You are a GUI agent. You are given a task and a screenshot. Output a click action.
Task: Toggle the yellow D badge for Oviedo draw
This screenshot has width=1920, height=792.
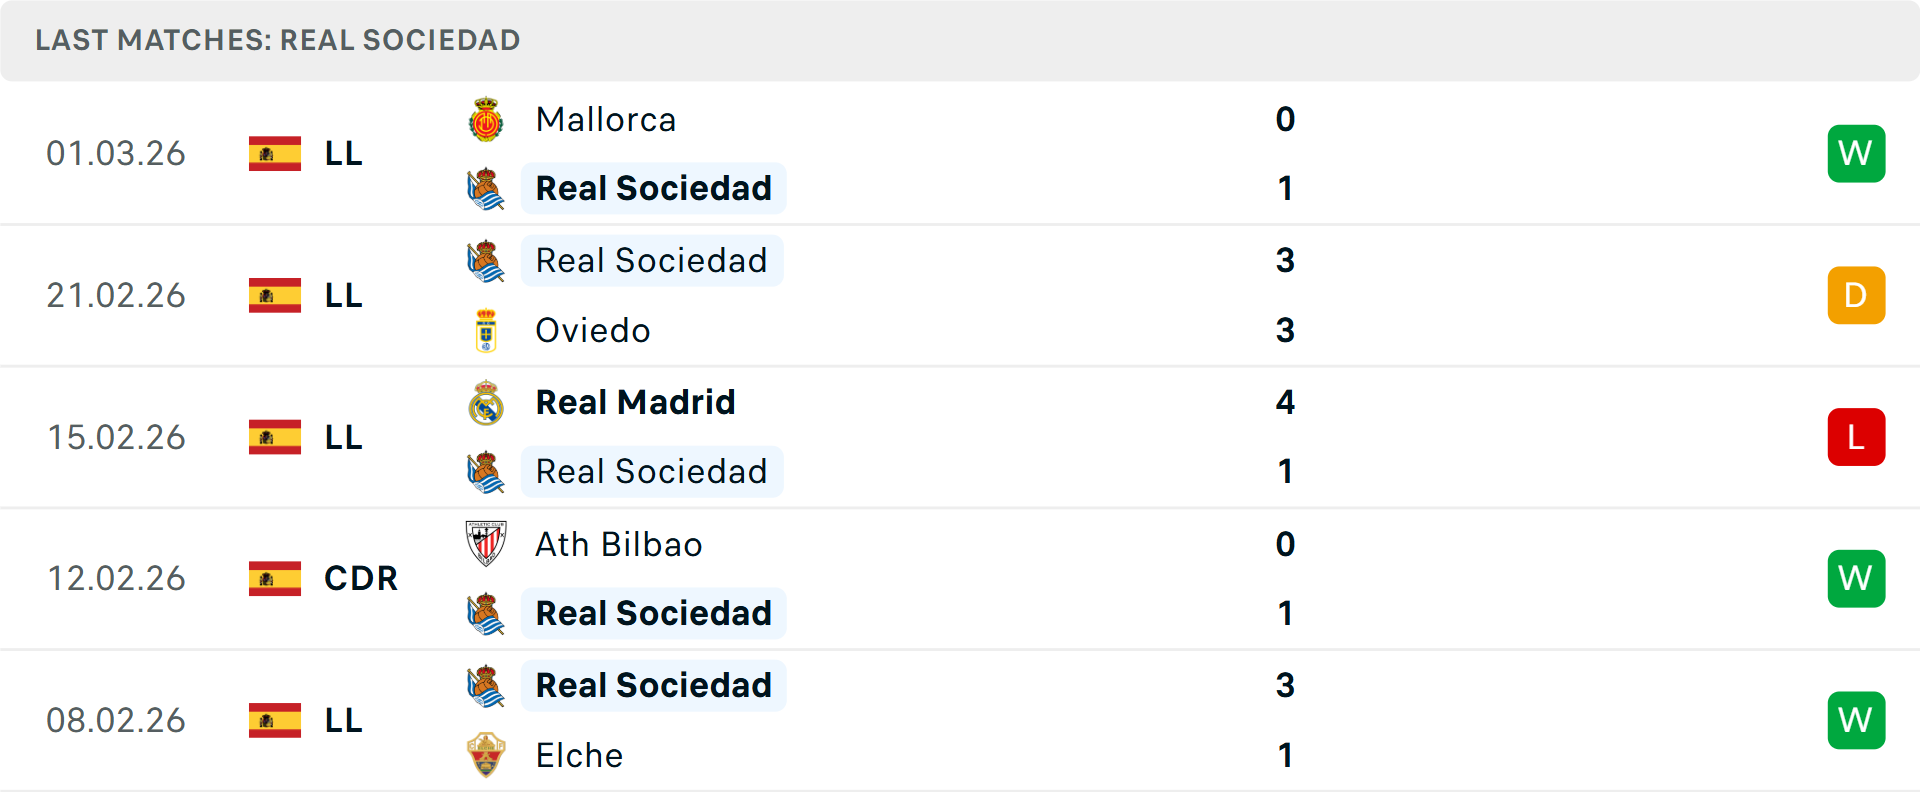pos(1856,295)
